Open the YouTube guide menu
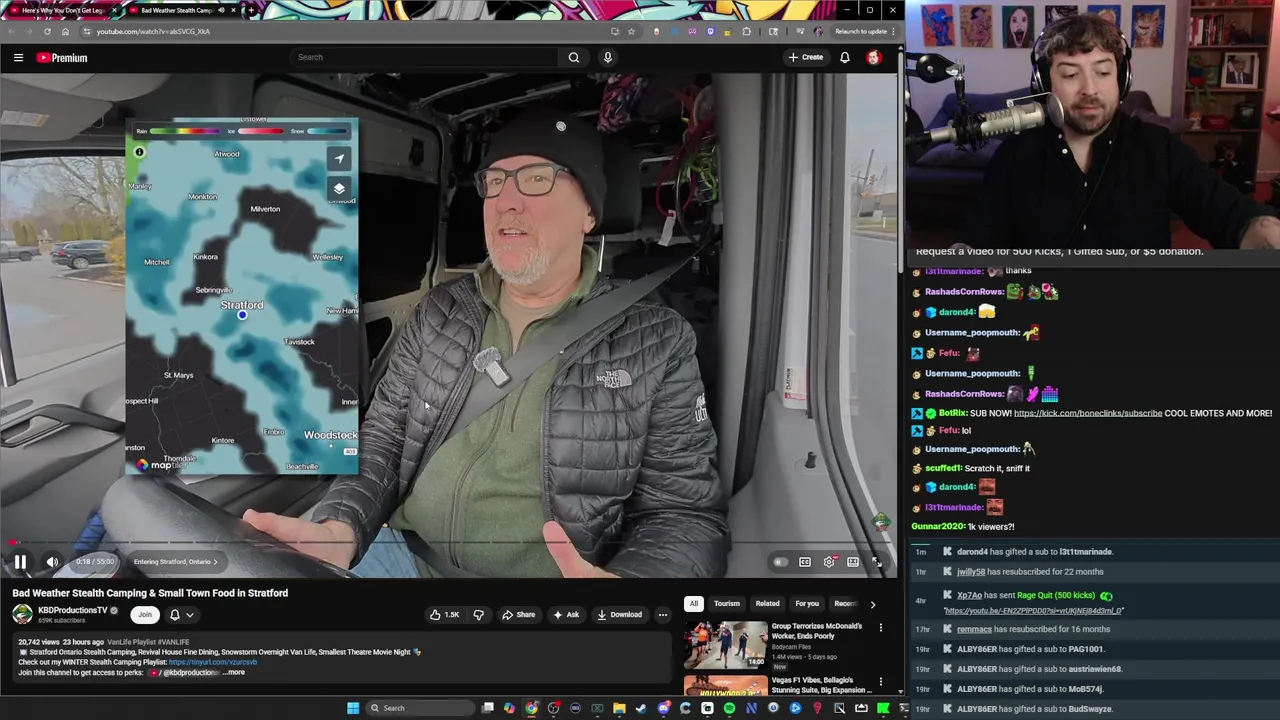Viewport: 1280px width, 720px height. (18, 58)
